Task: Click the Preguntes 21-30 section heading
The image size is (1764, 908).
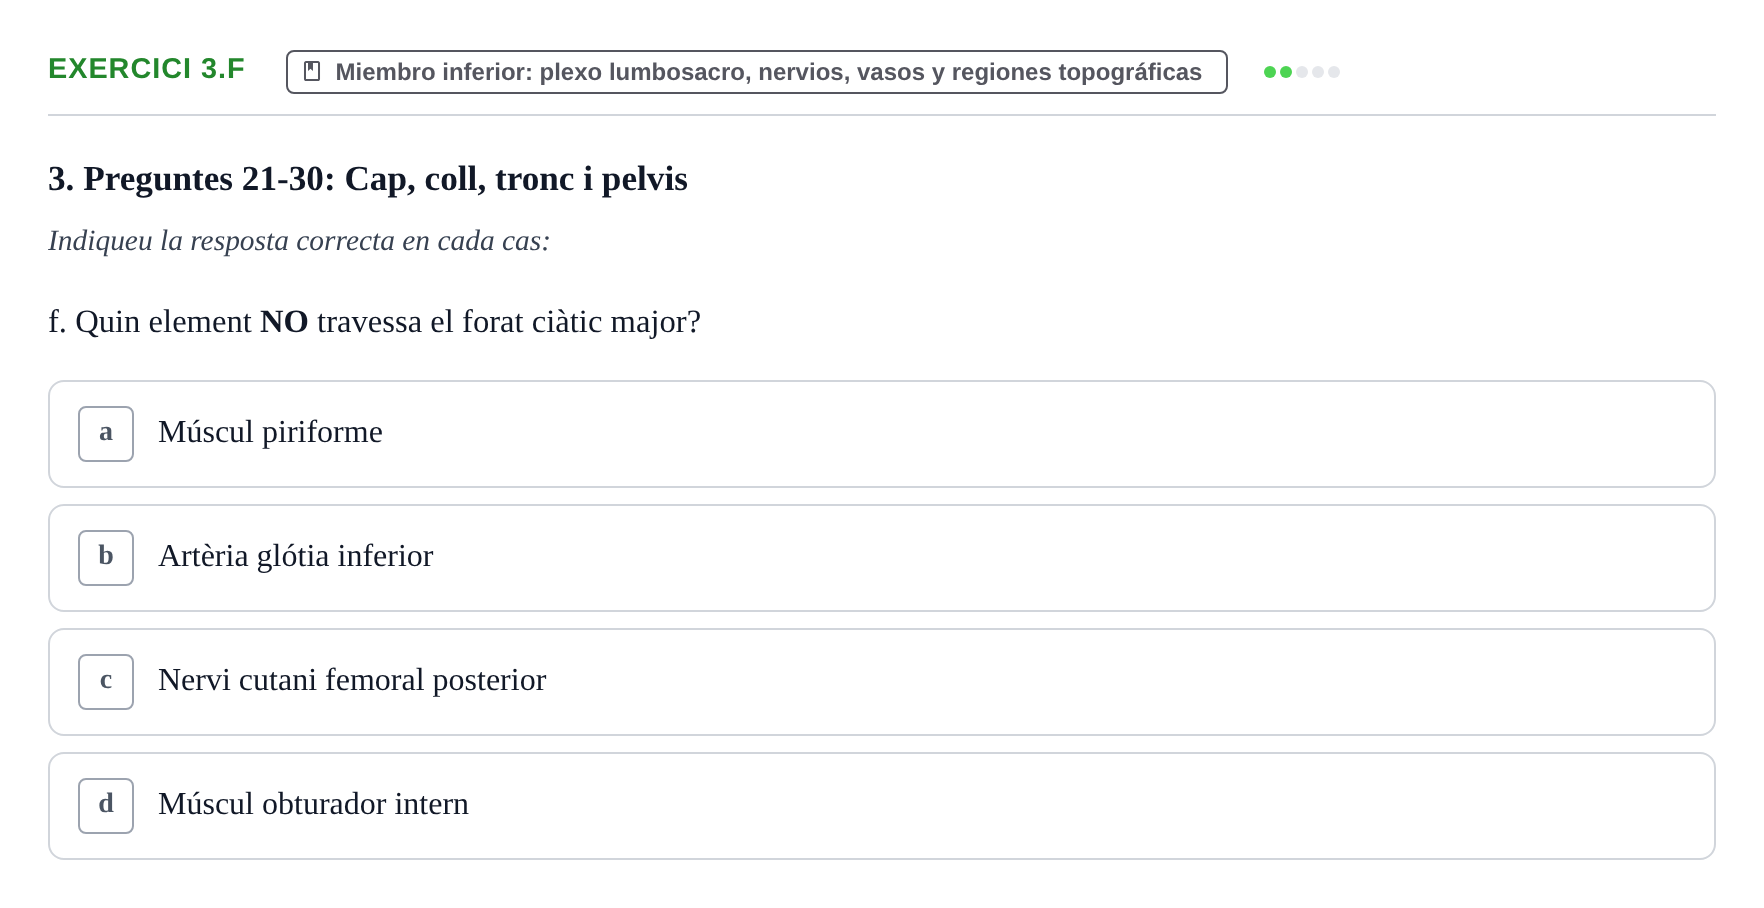Action: click(x=368, y=179)
